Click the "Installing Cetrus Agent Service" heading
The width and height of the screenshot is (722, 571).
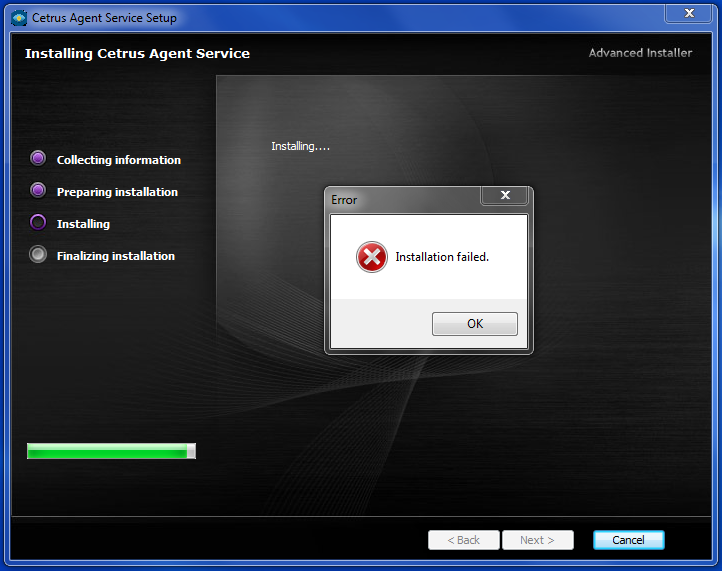pos(137,53)
